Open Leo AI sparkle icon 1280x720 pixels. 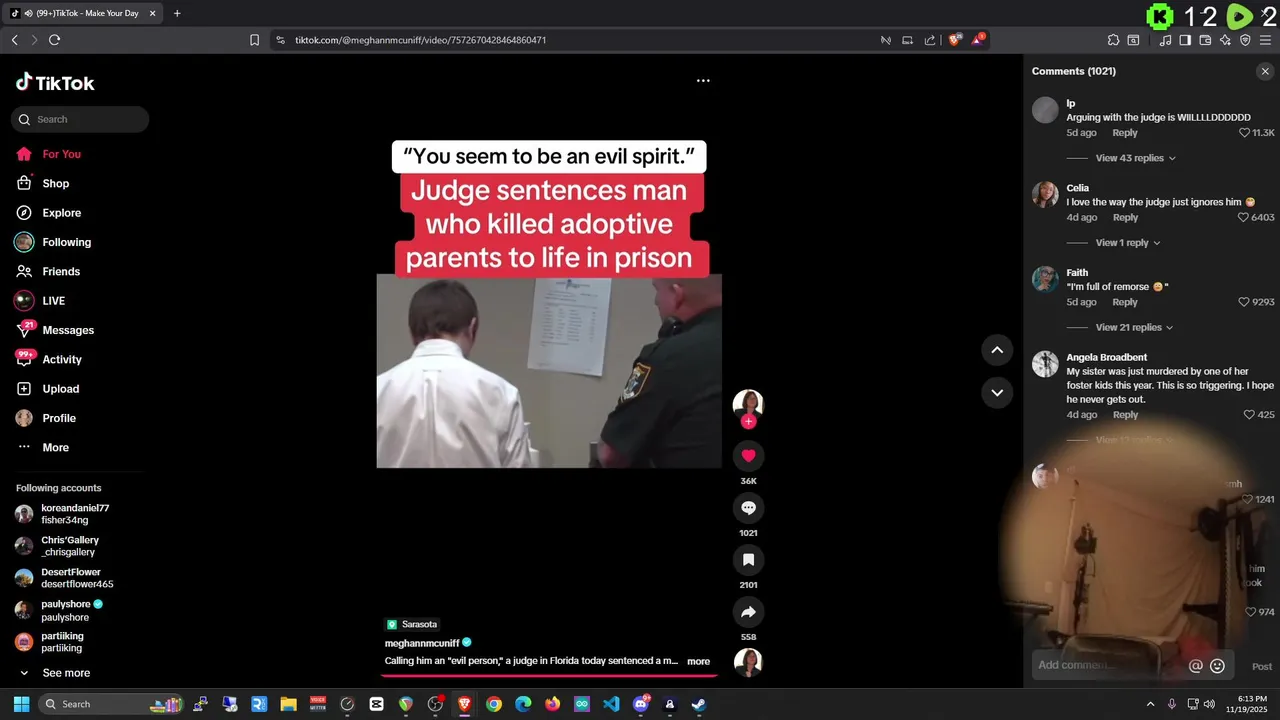click(x=1225, y=40)
